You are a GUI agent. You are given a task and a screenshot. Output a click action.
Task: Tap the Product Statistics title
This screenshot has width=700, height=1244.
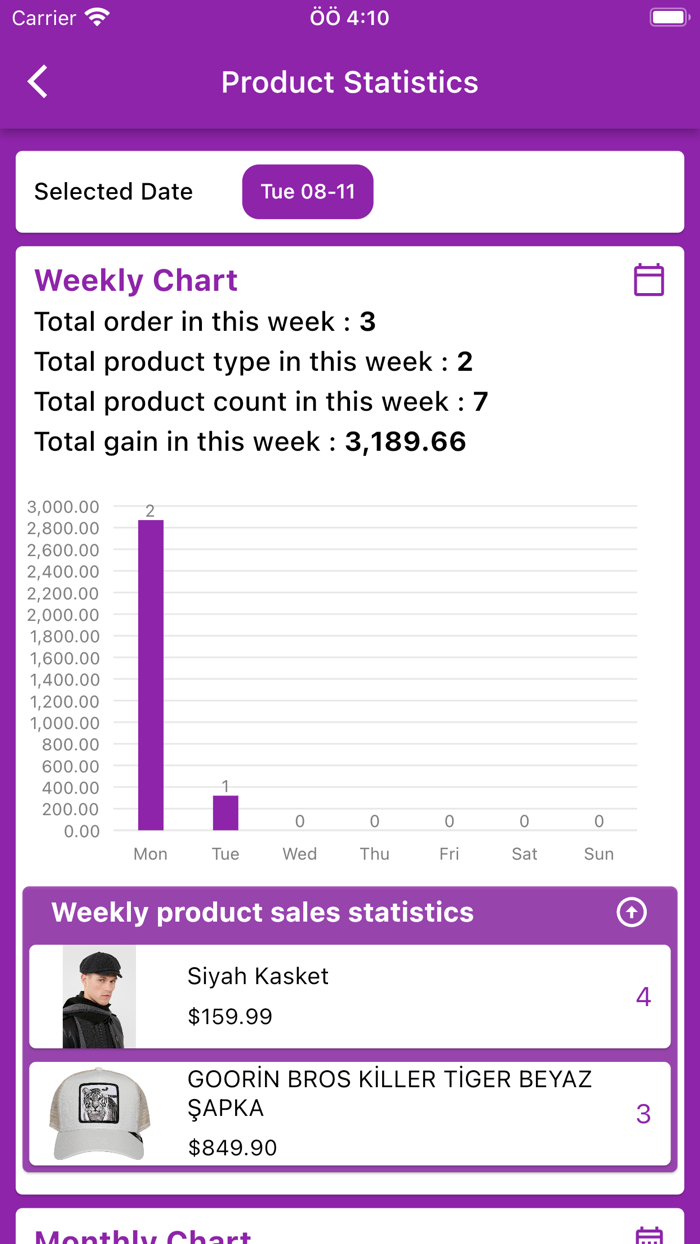click(350, 82)
